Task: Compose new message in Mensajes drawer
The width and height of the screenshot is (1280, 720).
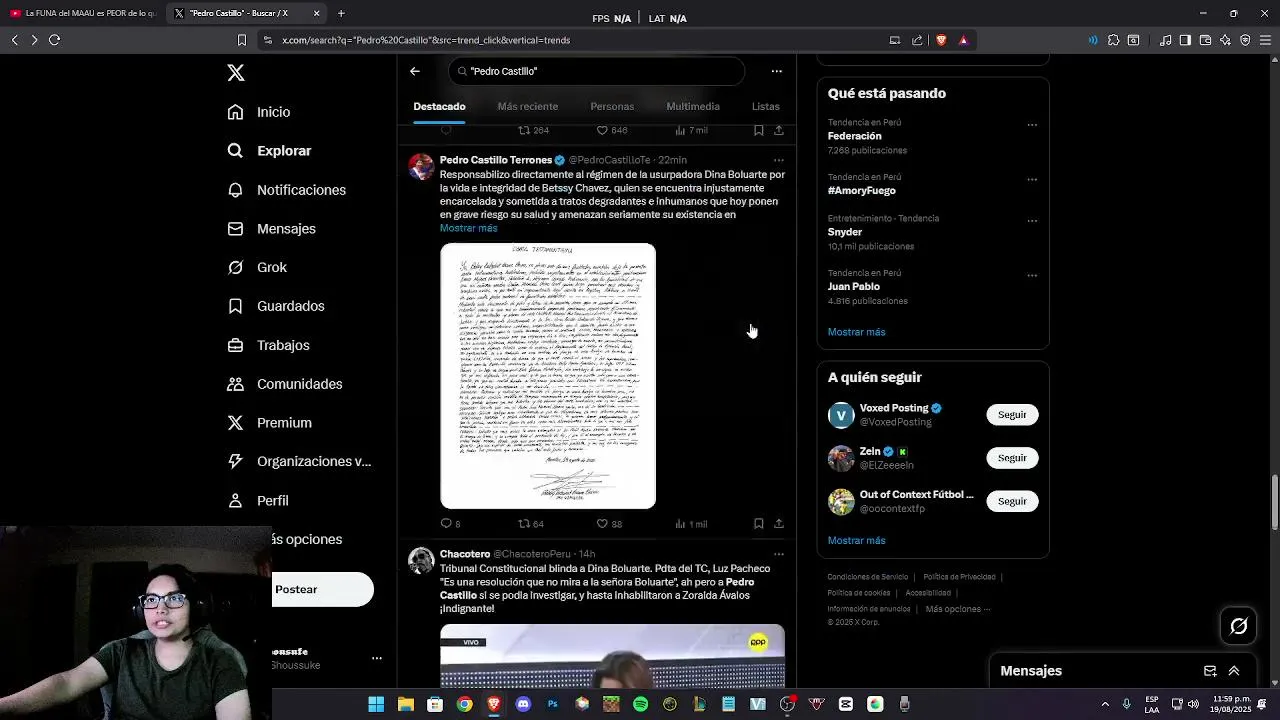Action: [1210, 671]
